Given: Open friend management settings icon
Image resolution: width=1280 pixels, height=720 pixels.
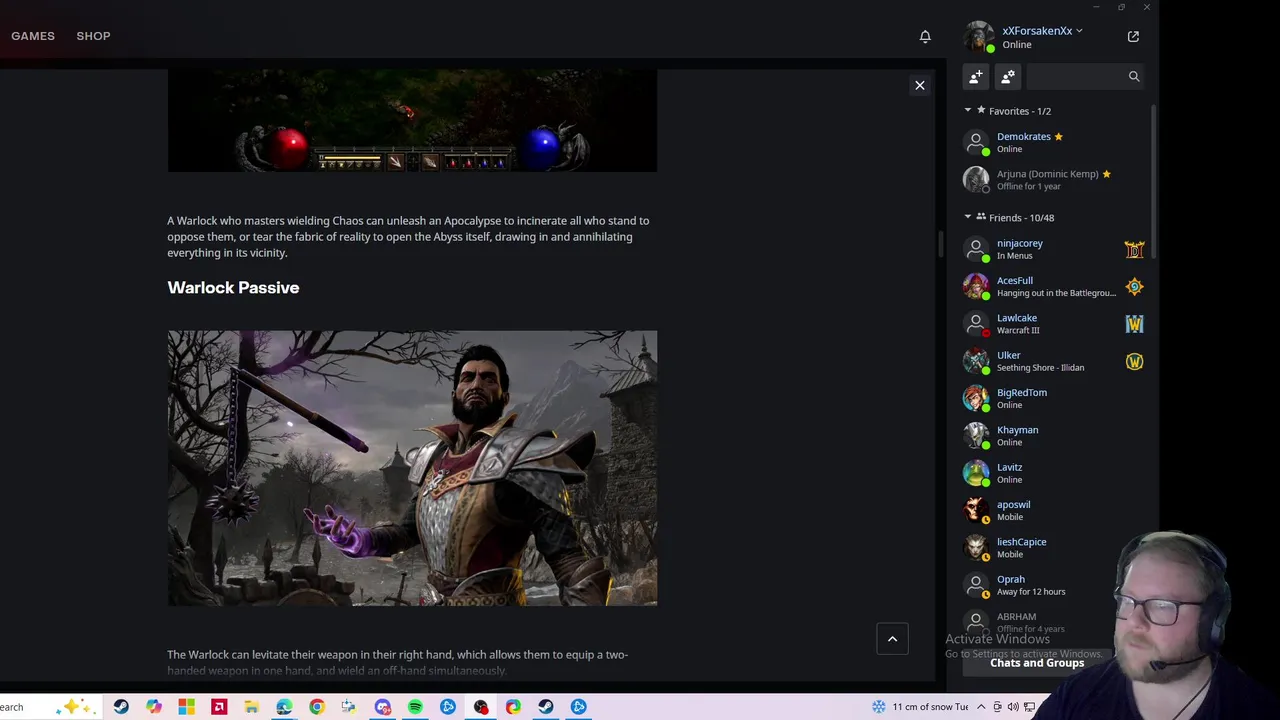Looking at the screenshot, I should tap(1008, 76).
